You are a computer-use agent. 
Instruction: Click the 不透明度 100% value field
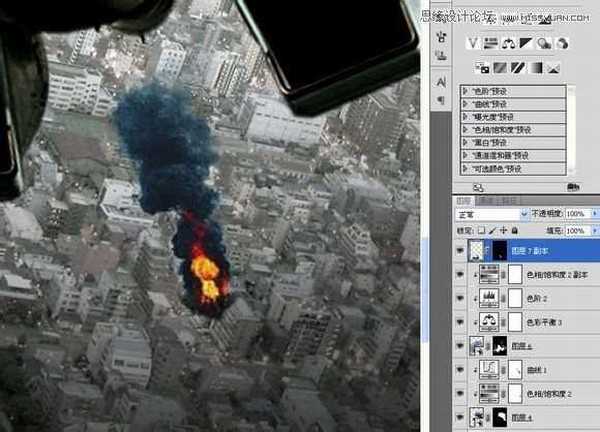point(577,214)
